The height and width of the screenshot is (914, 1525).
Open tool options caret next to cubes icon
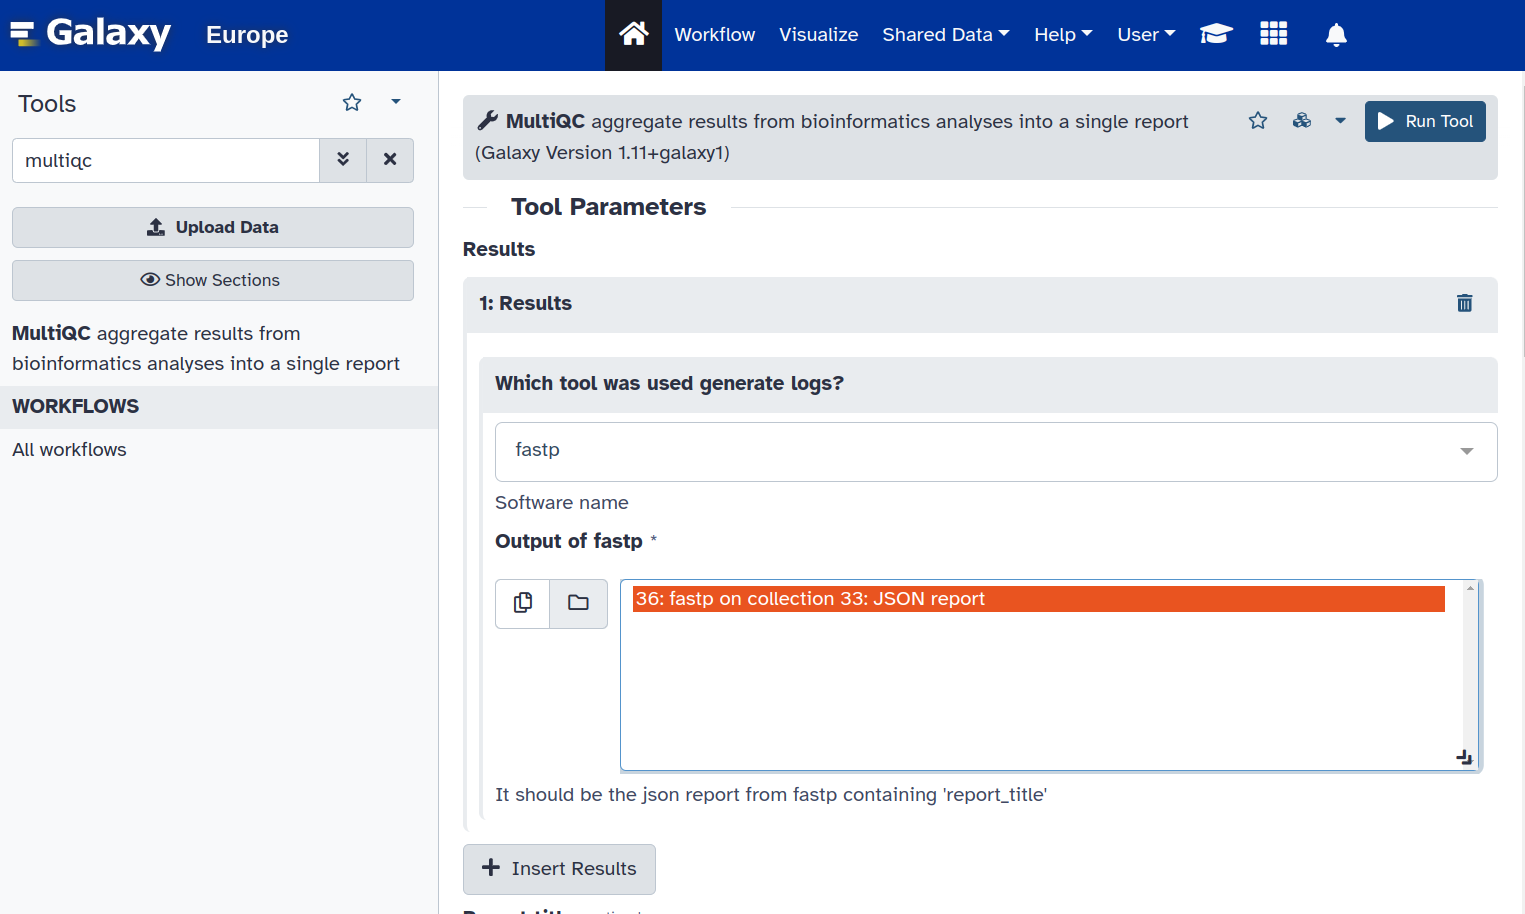pyautogui.click(x=1340, y=121)
